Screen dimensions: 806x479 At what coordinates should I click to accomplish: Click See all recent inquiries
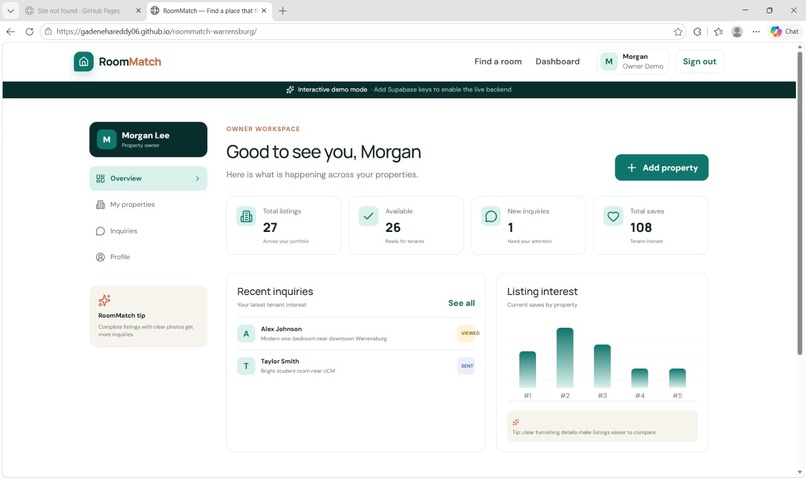[461, 303]
